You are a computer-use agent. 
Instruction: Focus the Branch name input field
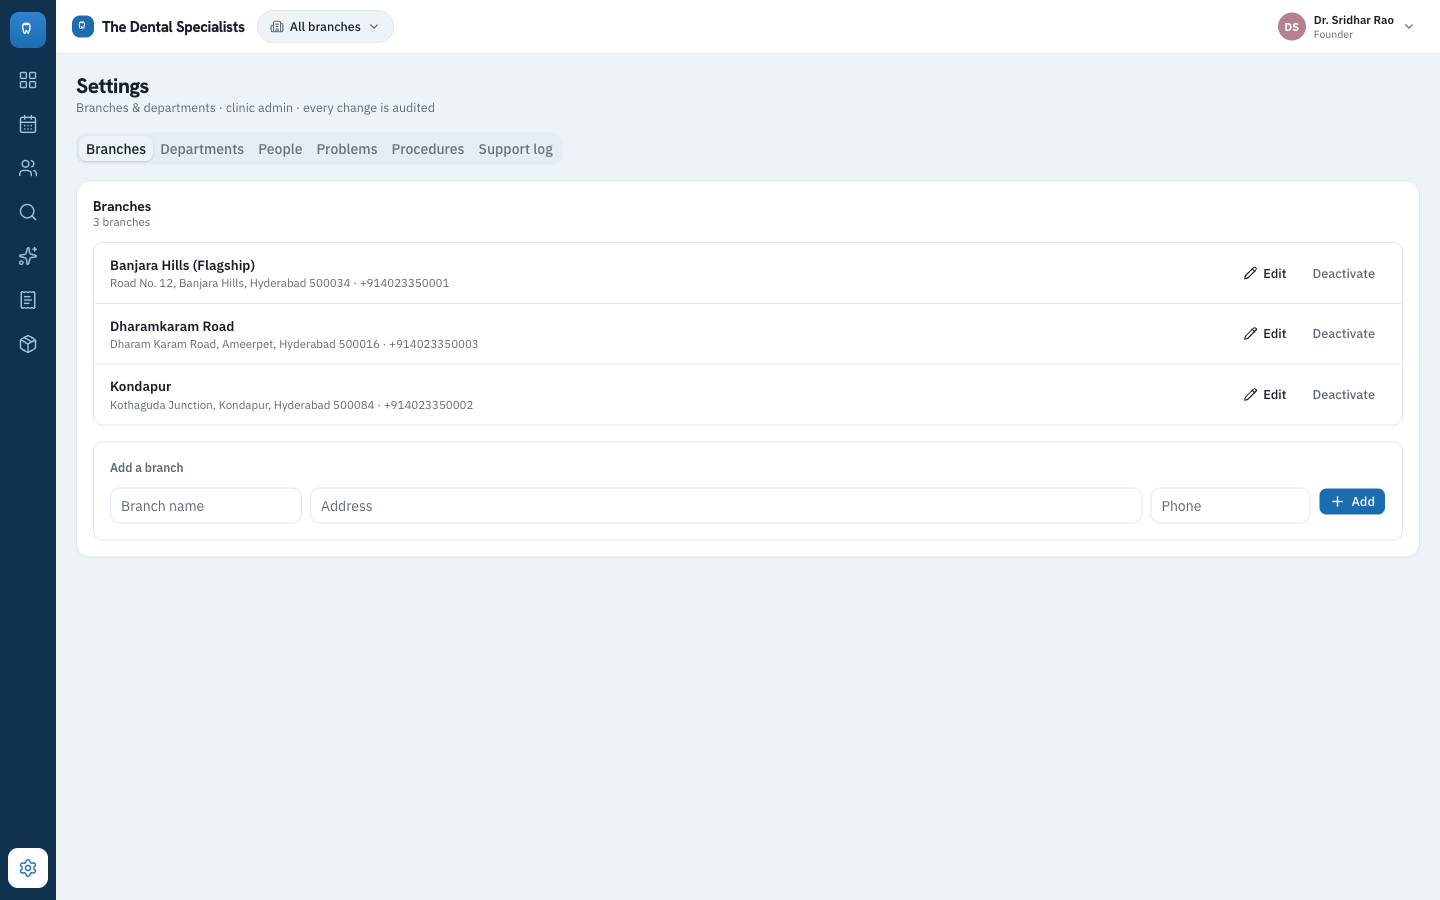[x=206, y=506]
